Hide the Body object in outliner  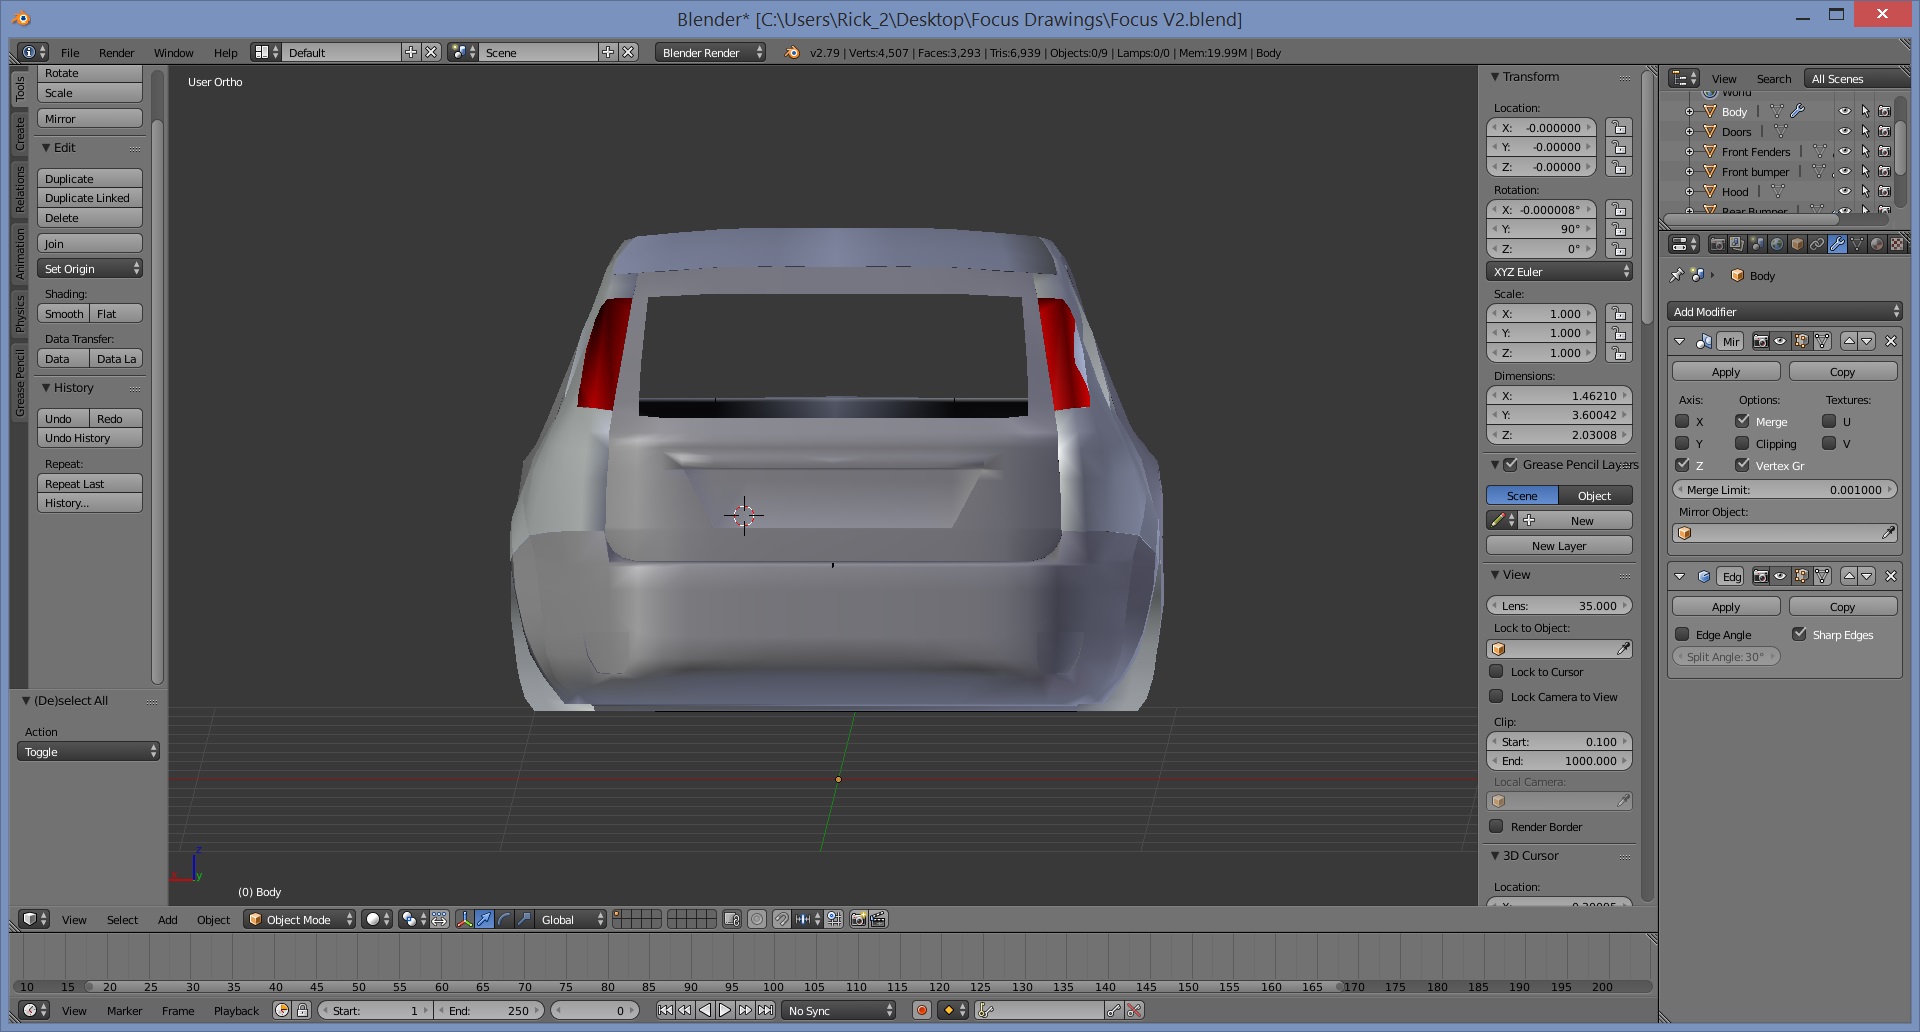click(x=1845, y=111)
